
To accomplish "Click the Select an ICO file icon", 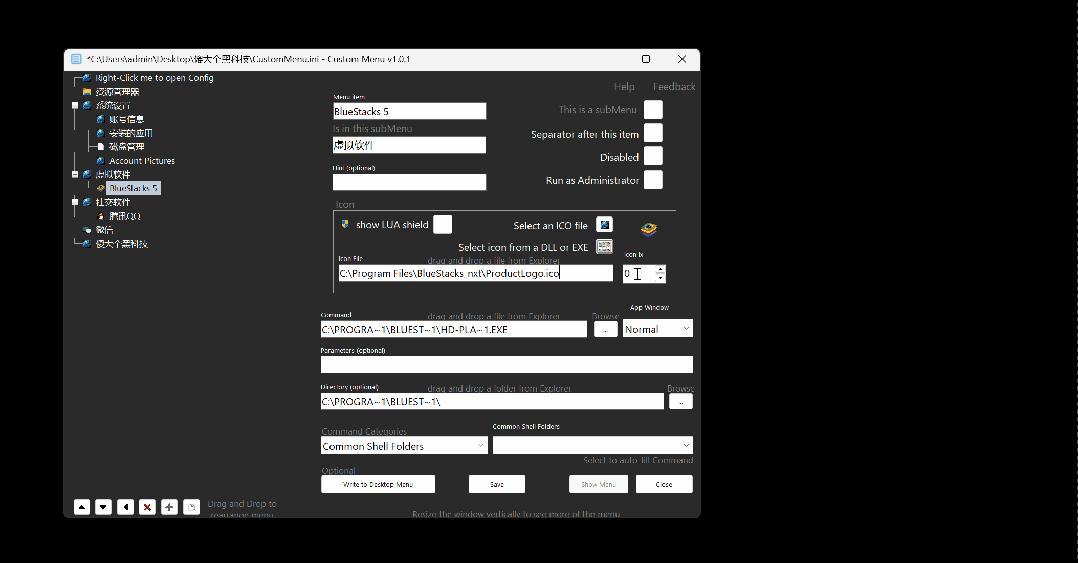I will click(604, 225).
